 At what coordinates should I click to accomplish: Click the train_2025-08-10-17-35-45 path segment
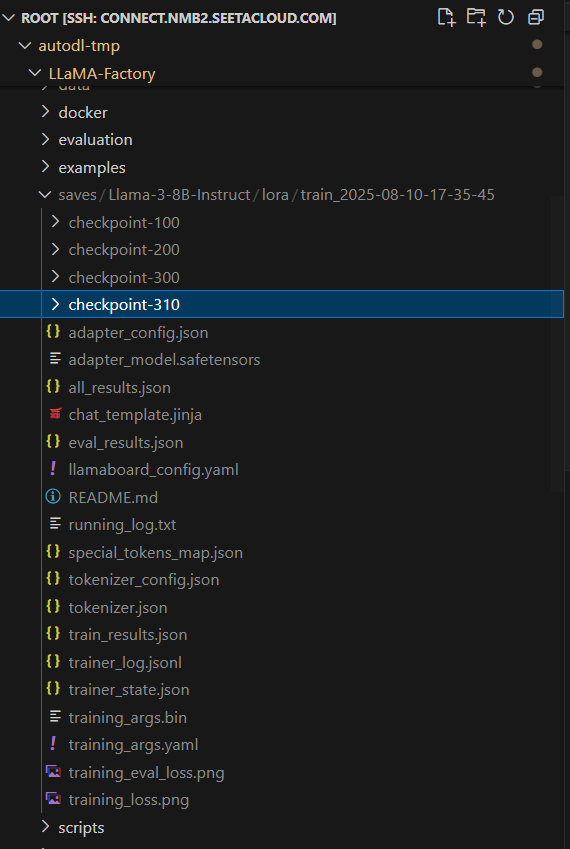[397, 195]
